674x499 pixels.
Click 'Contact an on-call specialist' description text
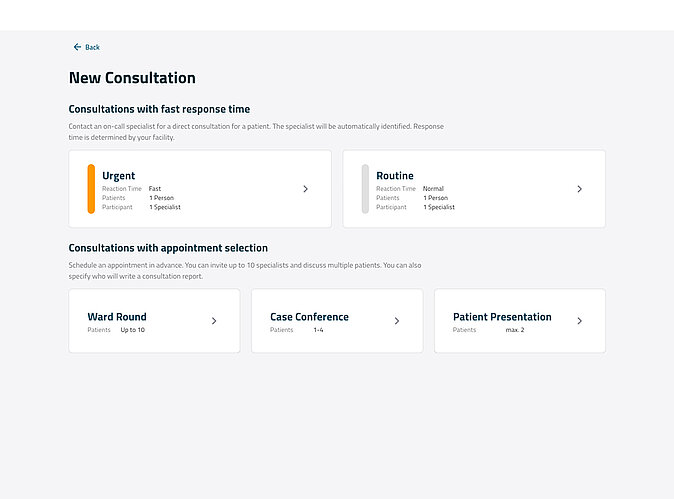(x=256, y=132)
